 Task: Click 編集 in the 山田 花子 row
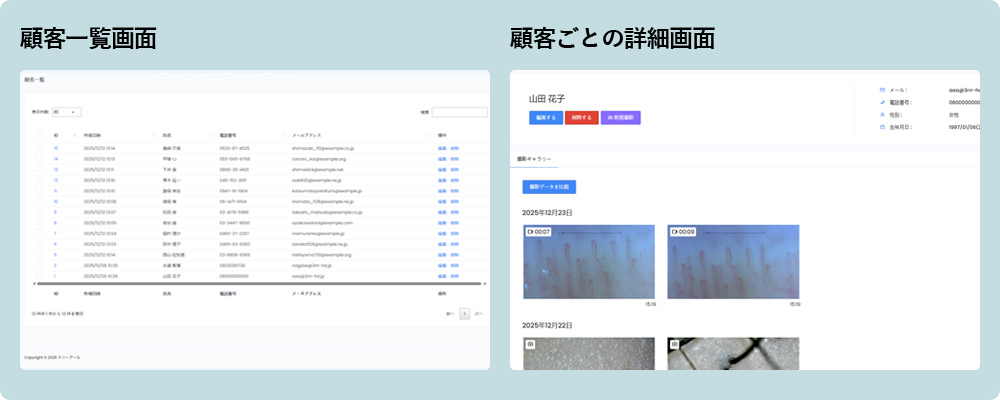442,276
